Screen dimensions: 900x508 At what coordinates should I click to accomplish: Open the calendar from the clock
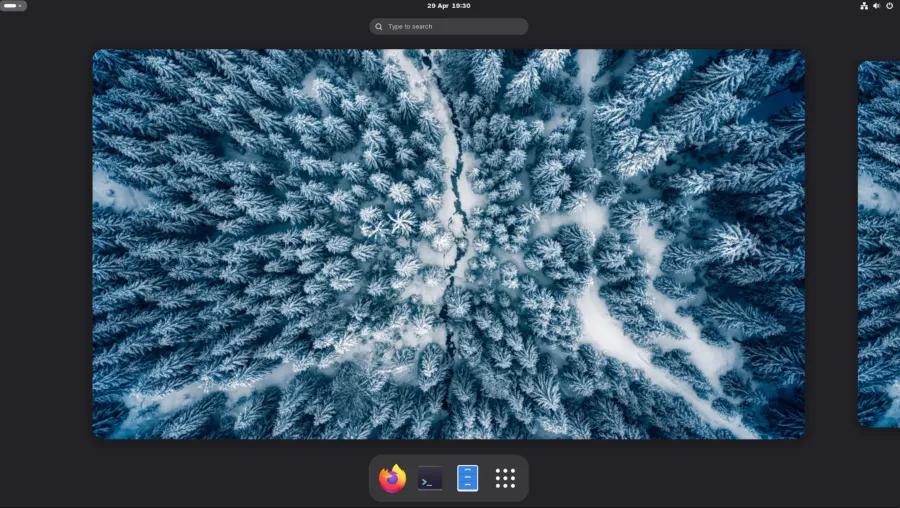(449, 6)
